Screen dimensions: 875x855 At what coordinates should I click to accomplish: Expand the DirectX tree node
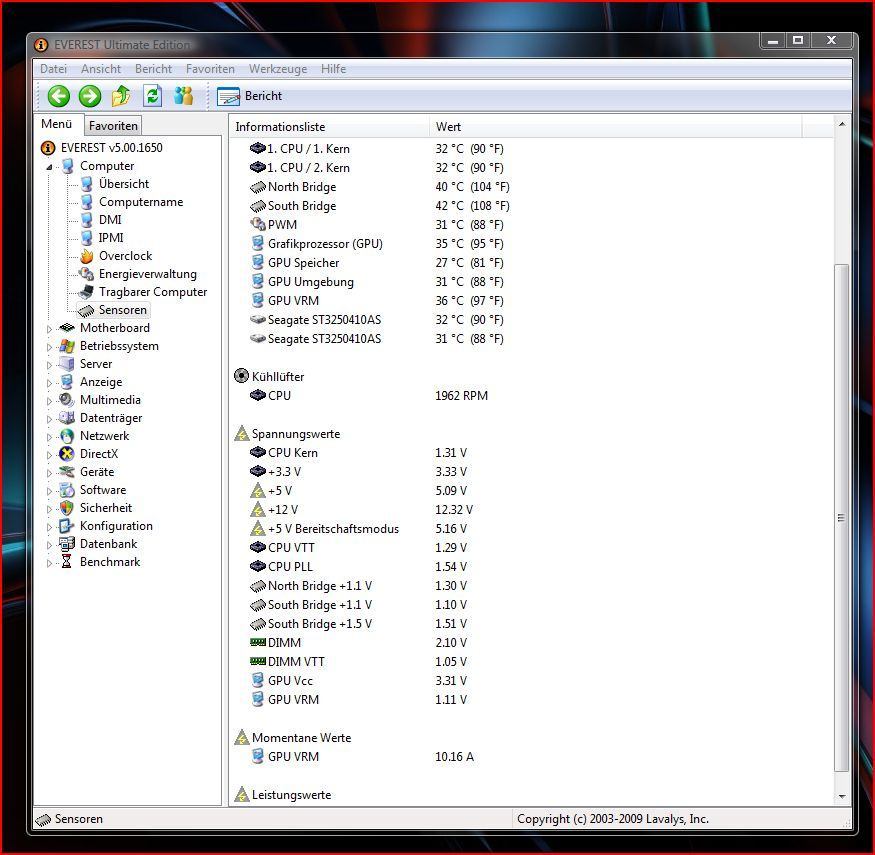coord(49,455)
